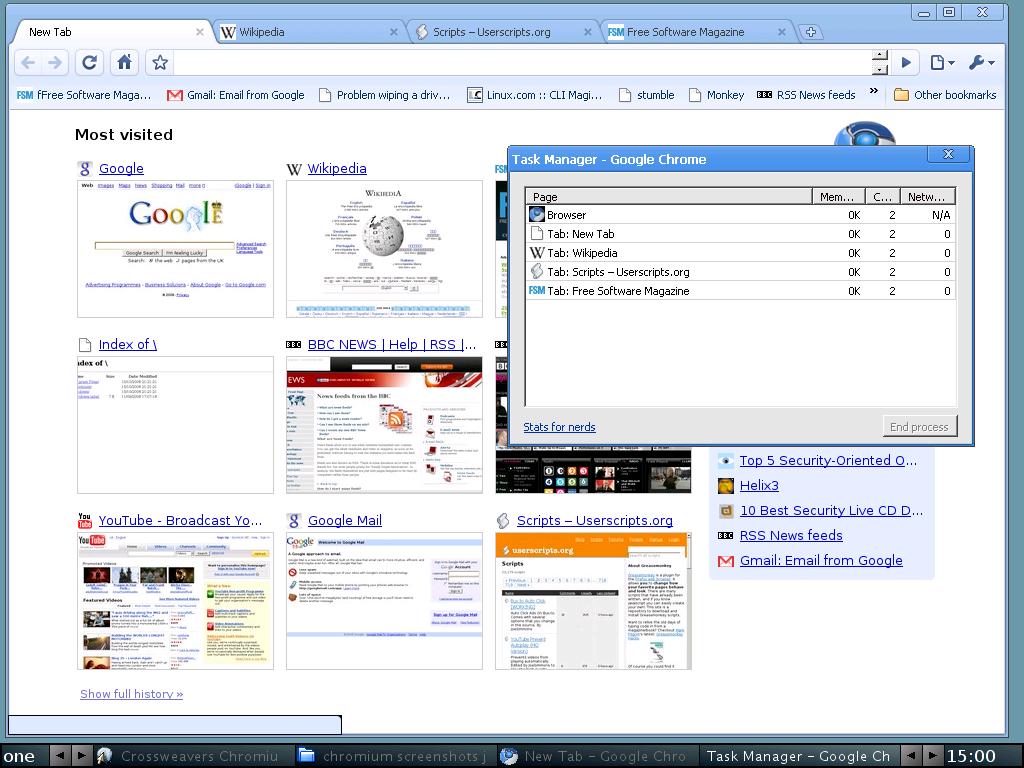Open the wrench tools menu

[982, 63]
